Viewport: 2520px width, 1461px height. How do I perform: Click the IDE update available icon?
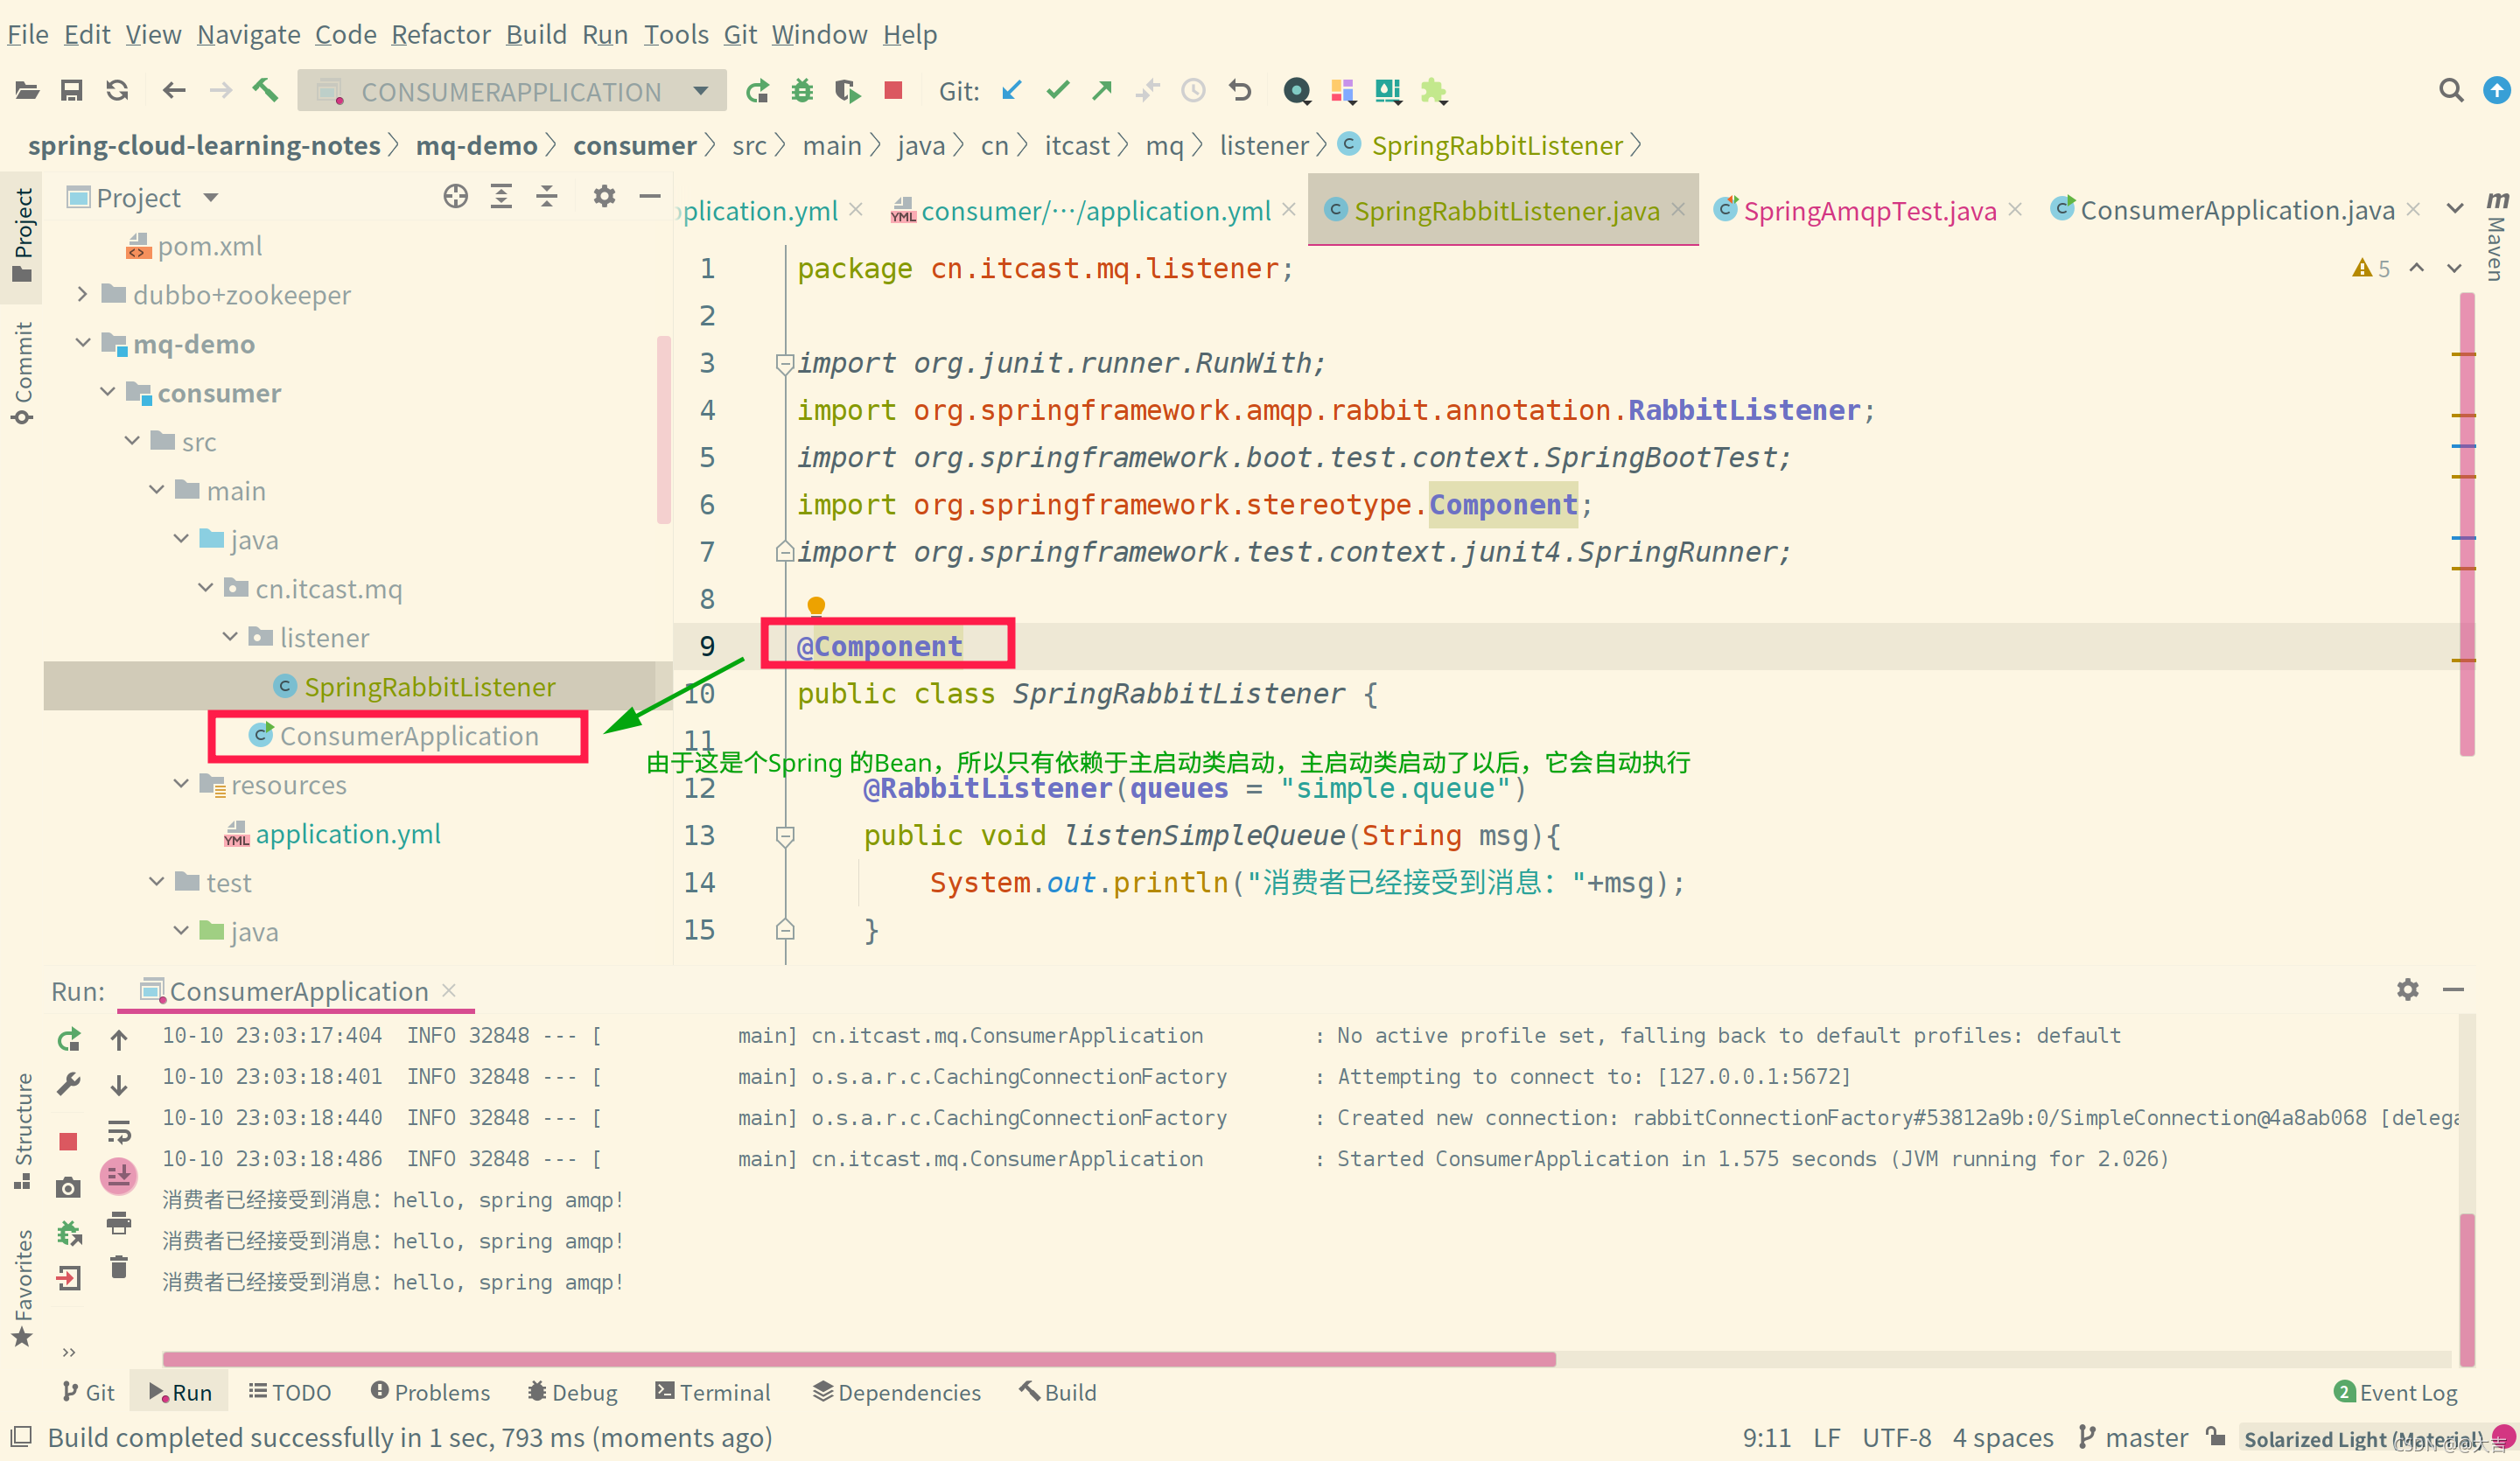(x=2497, y=91)
